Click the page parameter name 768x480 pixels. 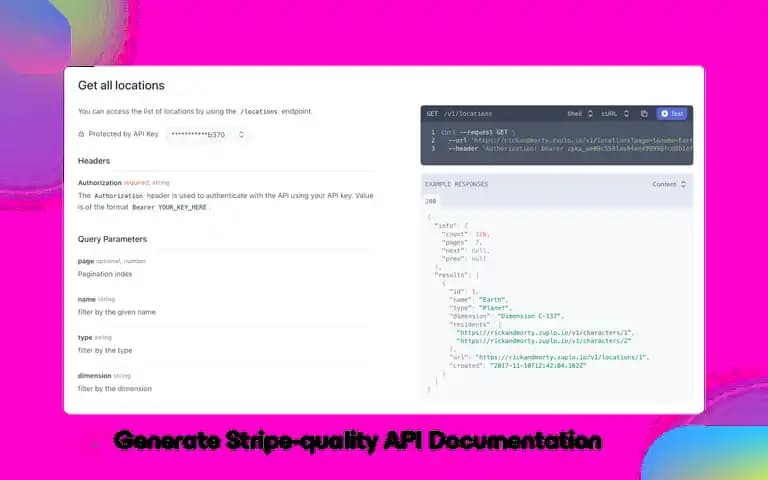click(85, 261)
